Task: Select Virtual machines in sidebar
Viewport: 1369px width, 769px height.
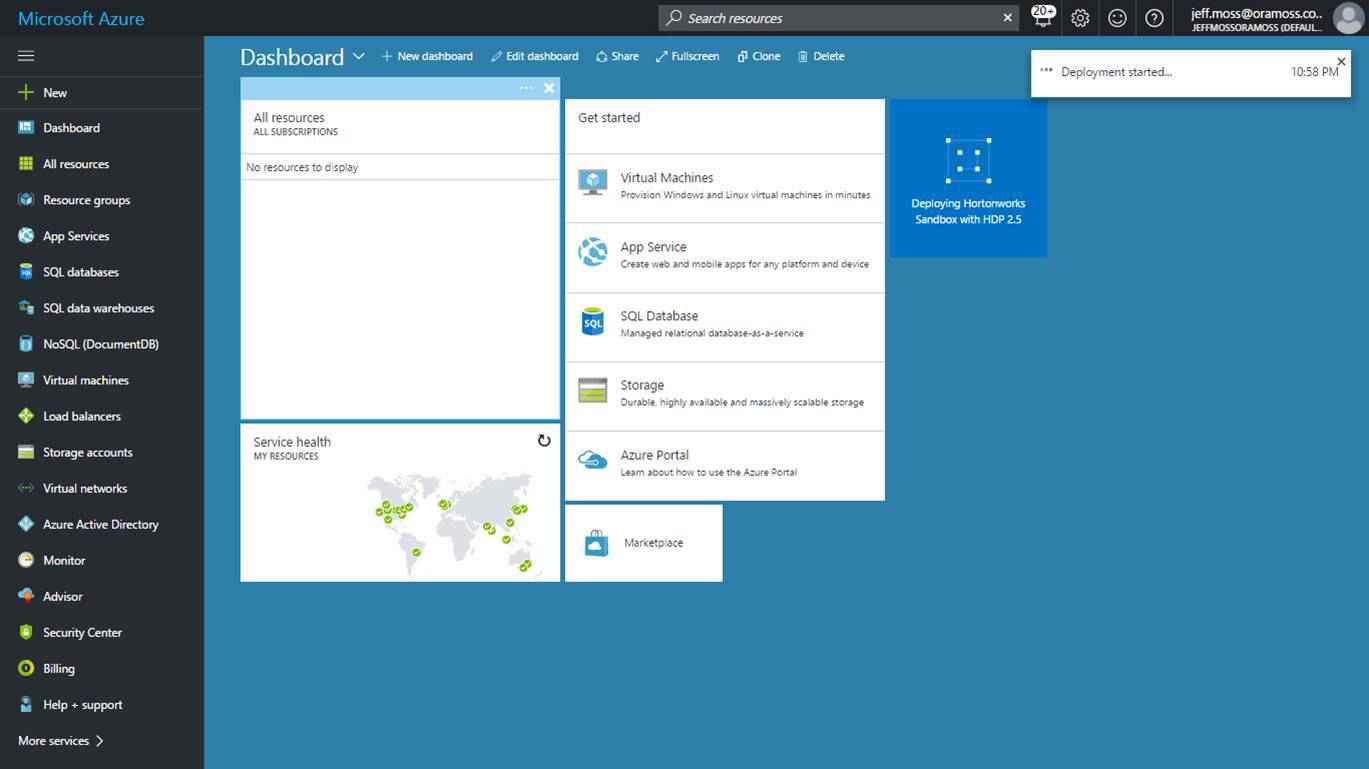Action: tap(85, 380)
